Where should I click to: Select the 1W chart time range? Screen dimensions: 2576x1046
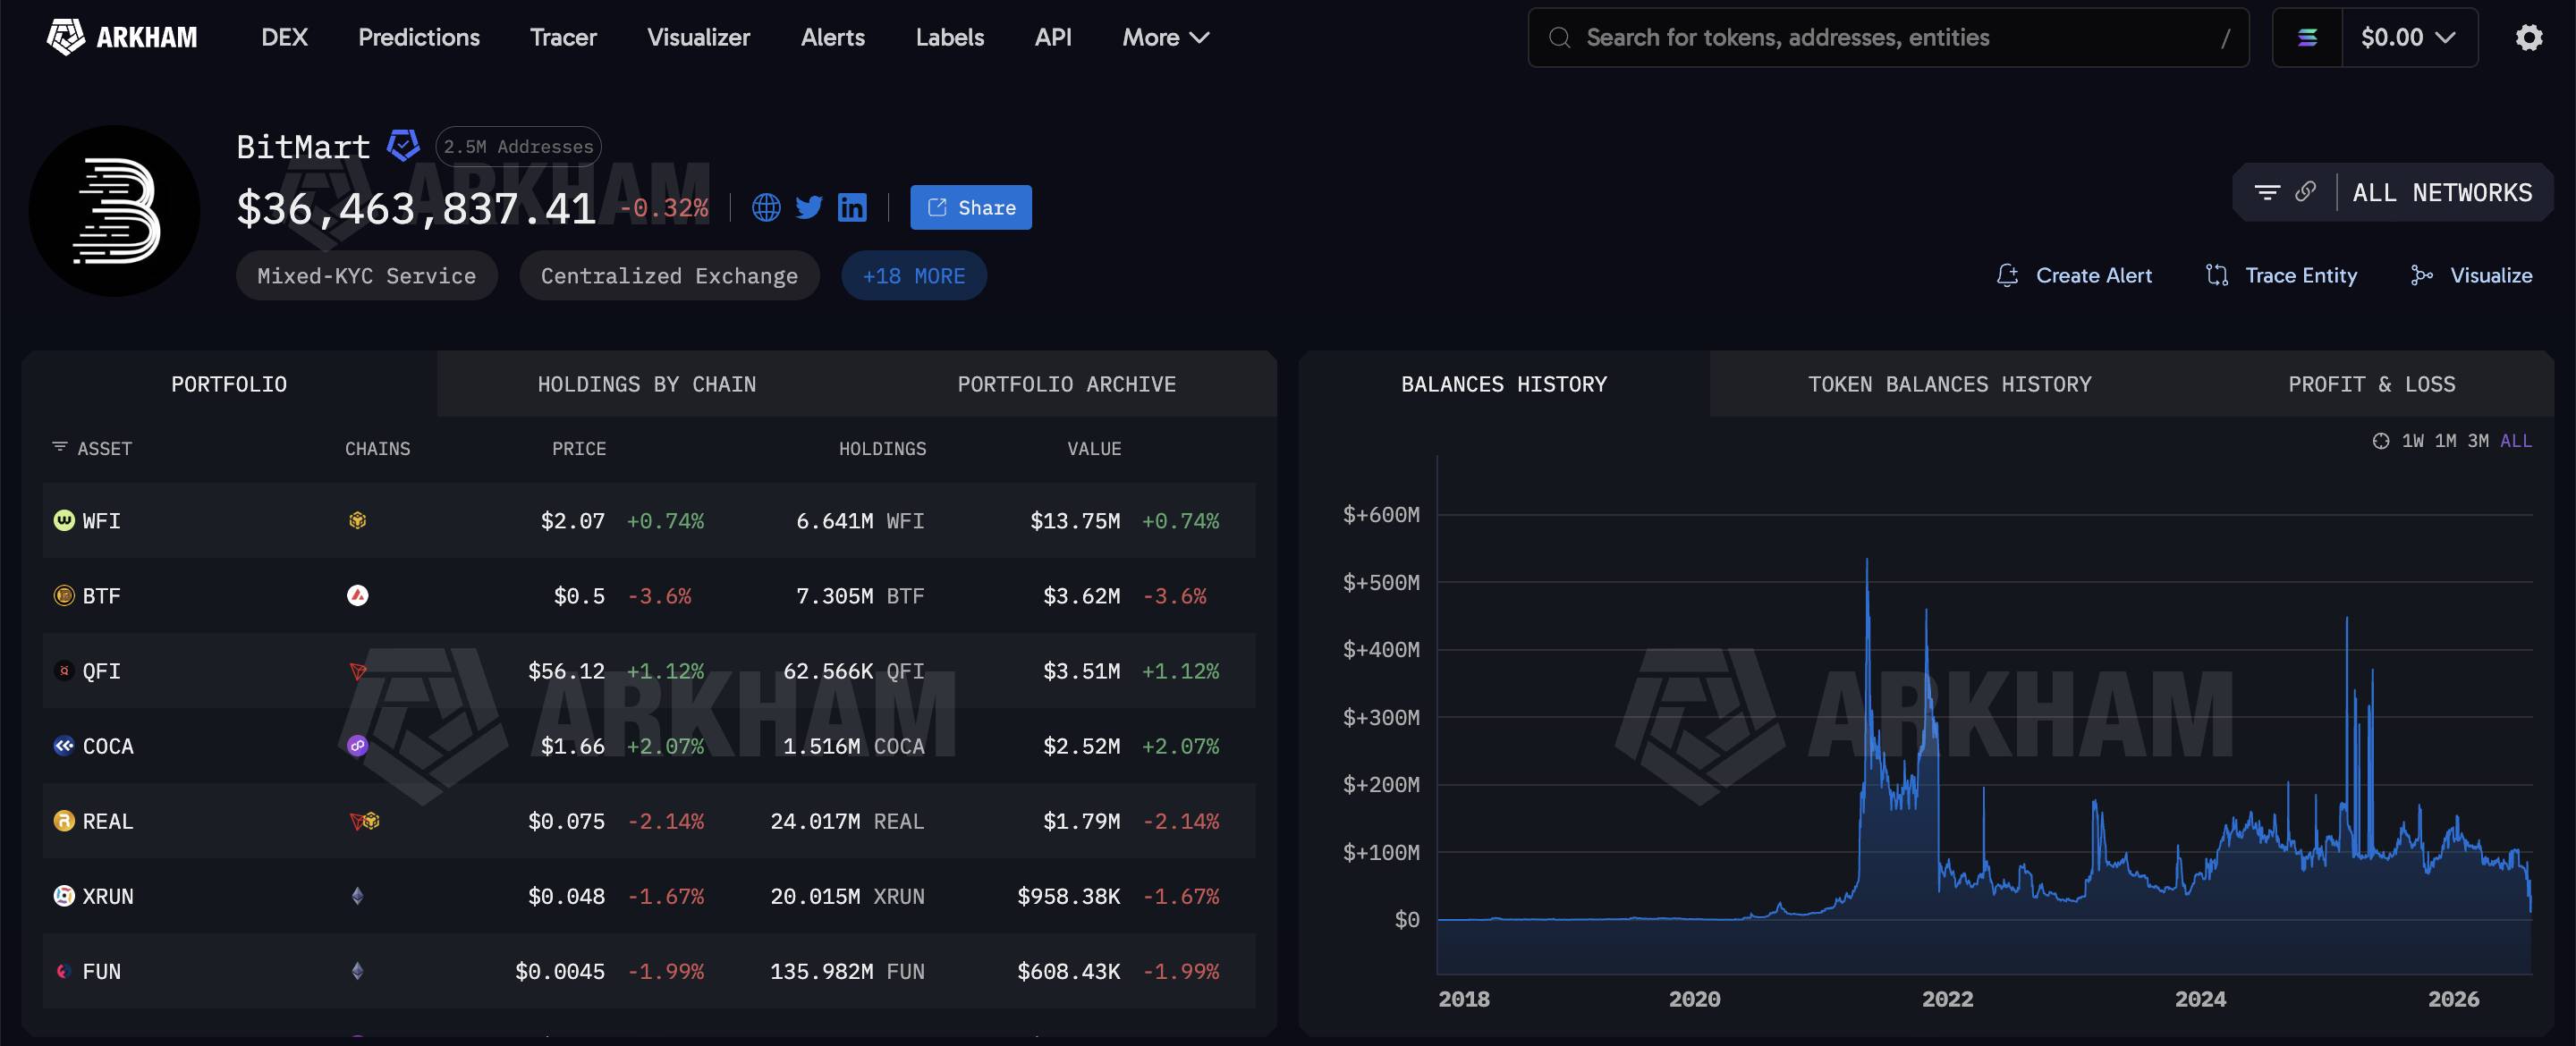[x=2412, y=441]
